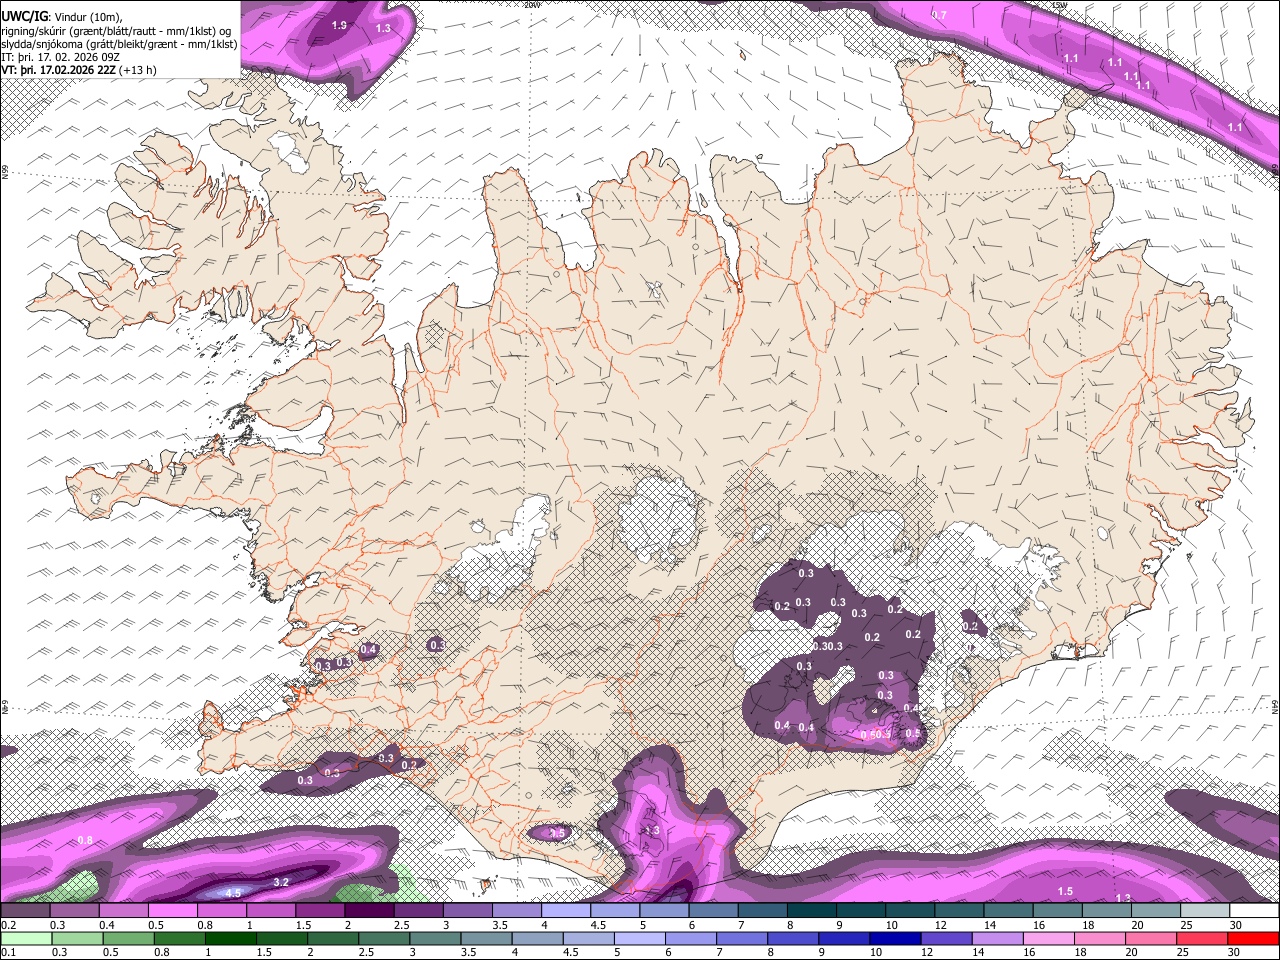Click the mauve 0.4 swatch in upper legend
This screenshot has width=1280, height=960.
point(123,910)
